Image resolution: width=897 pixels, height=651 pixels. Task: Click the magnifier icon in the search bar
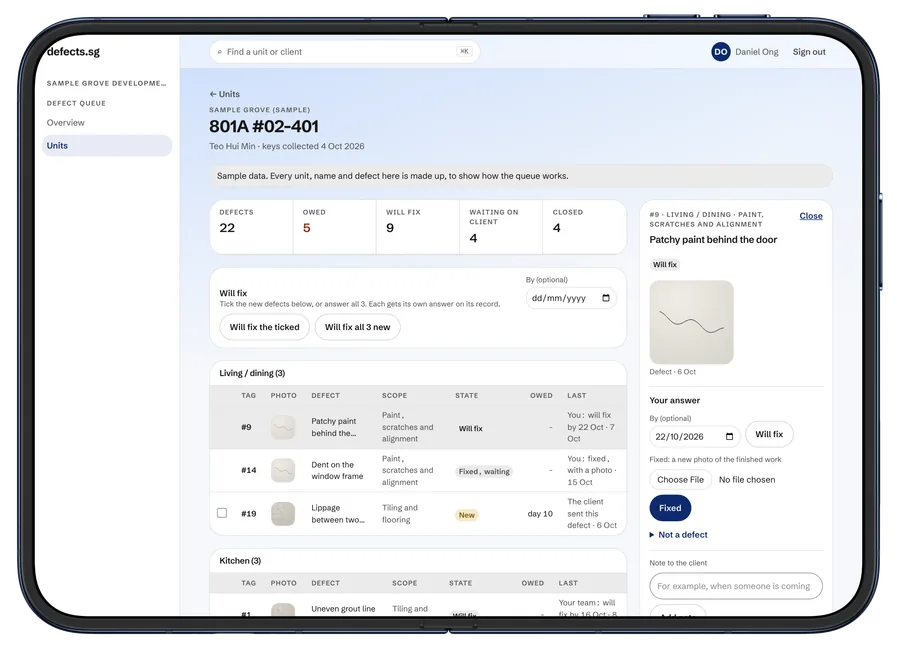[220, 52]
